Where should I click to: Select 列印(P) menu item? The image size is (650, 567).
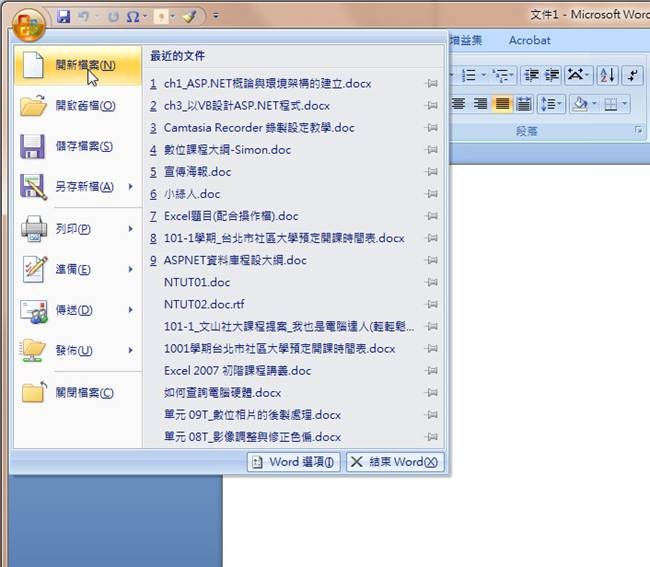78,229
